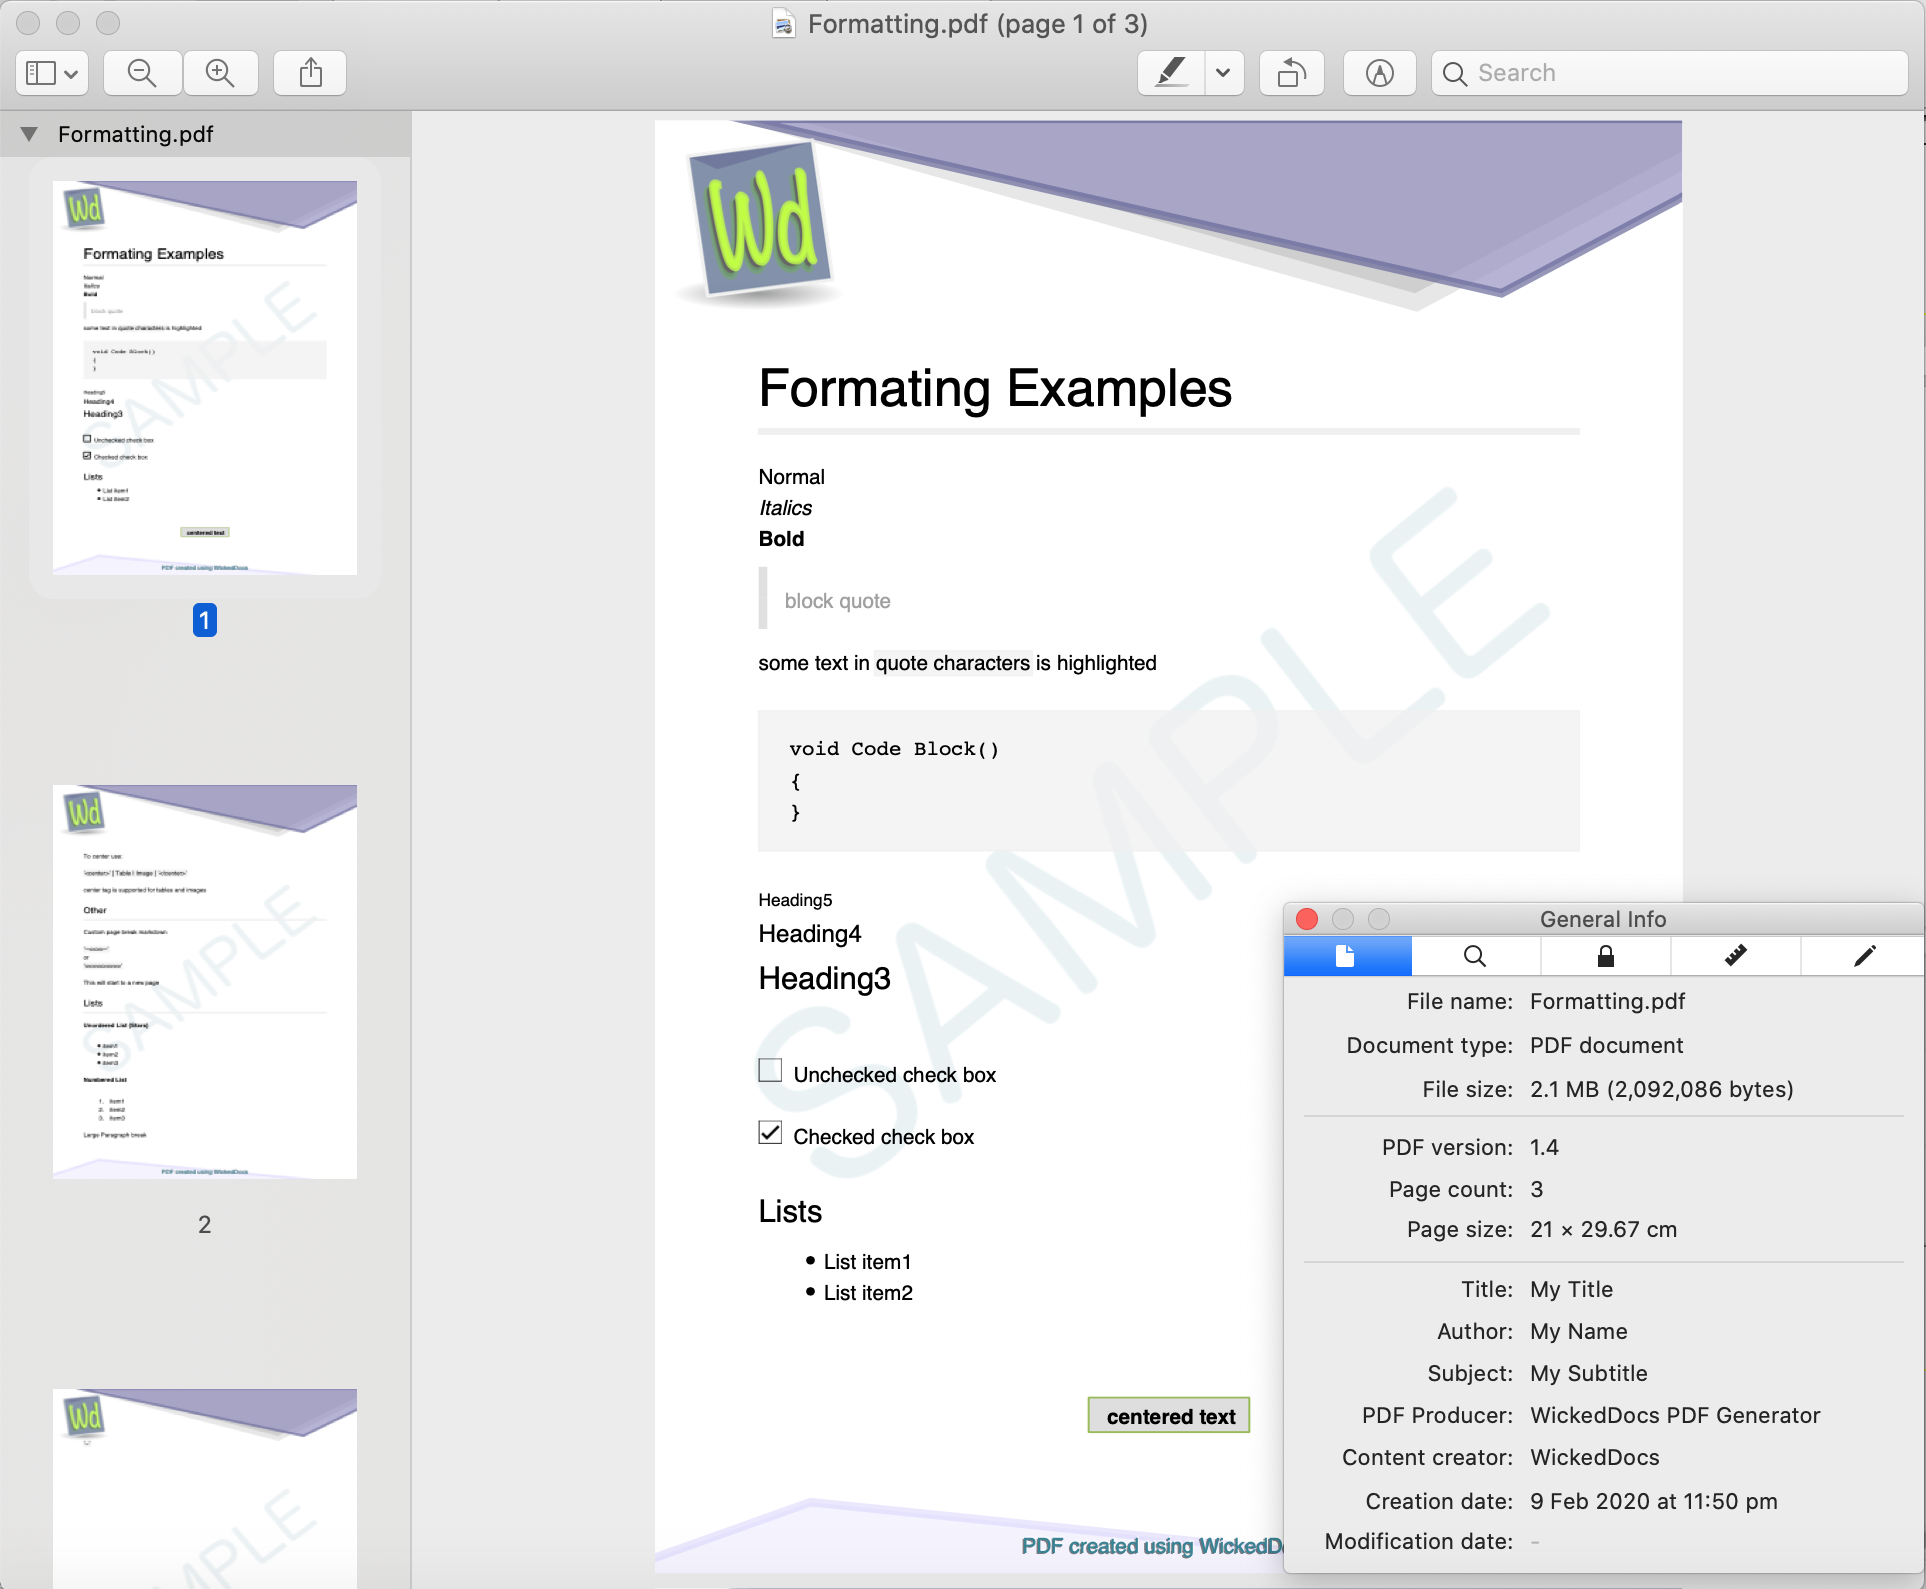
Task: Open the annotations pencil inspector tab
Action: tap(1864, 956)
